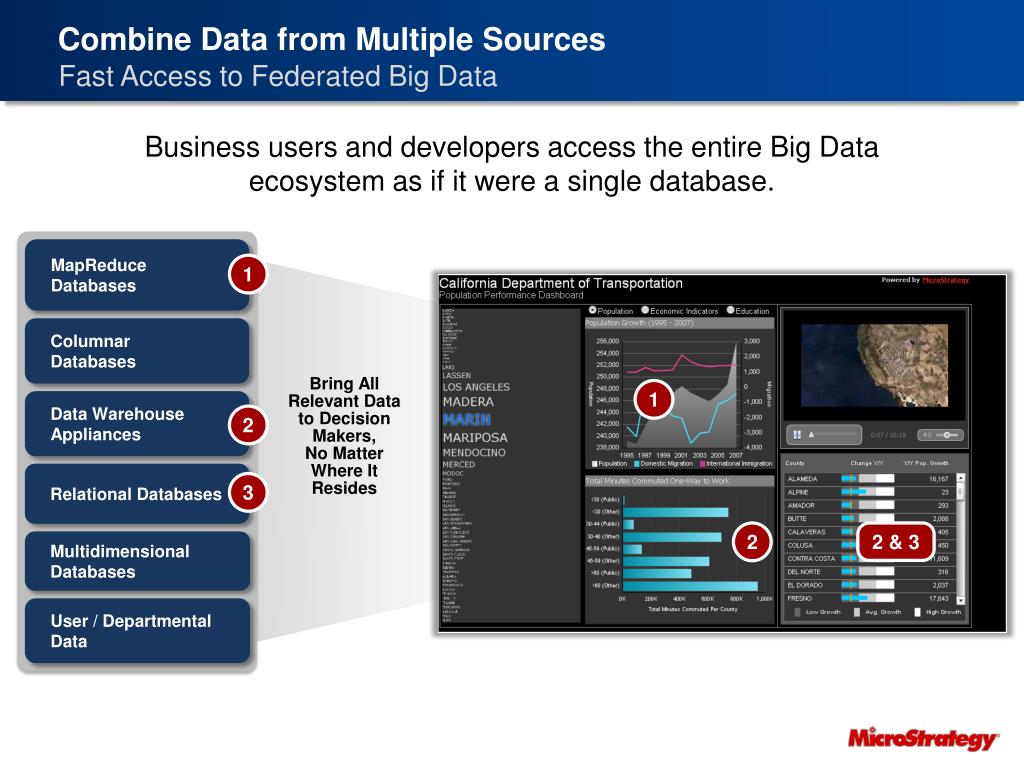Click the Avg. Growth legend swatch
Image resolution: width=1024 pixels, height=768 pixels.
pos(857,612)
